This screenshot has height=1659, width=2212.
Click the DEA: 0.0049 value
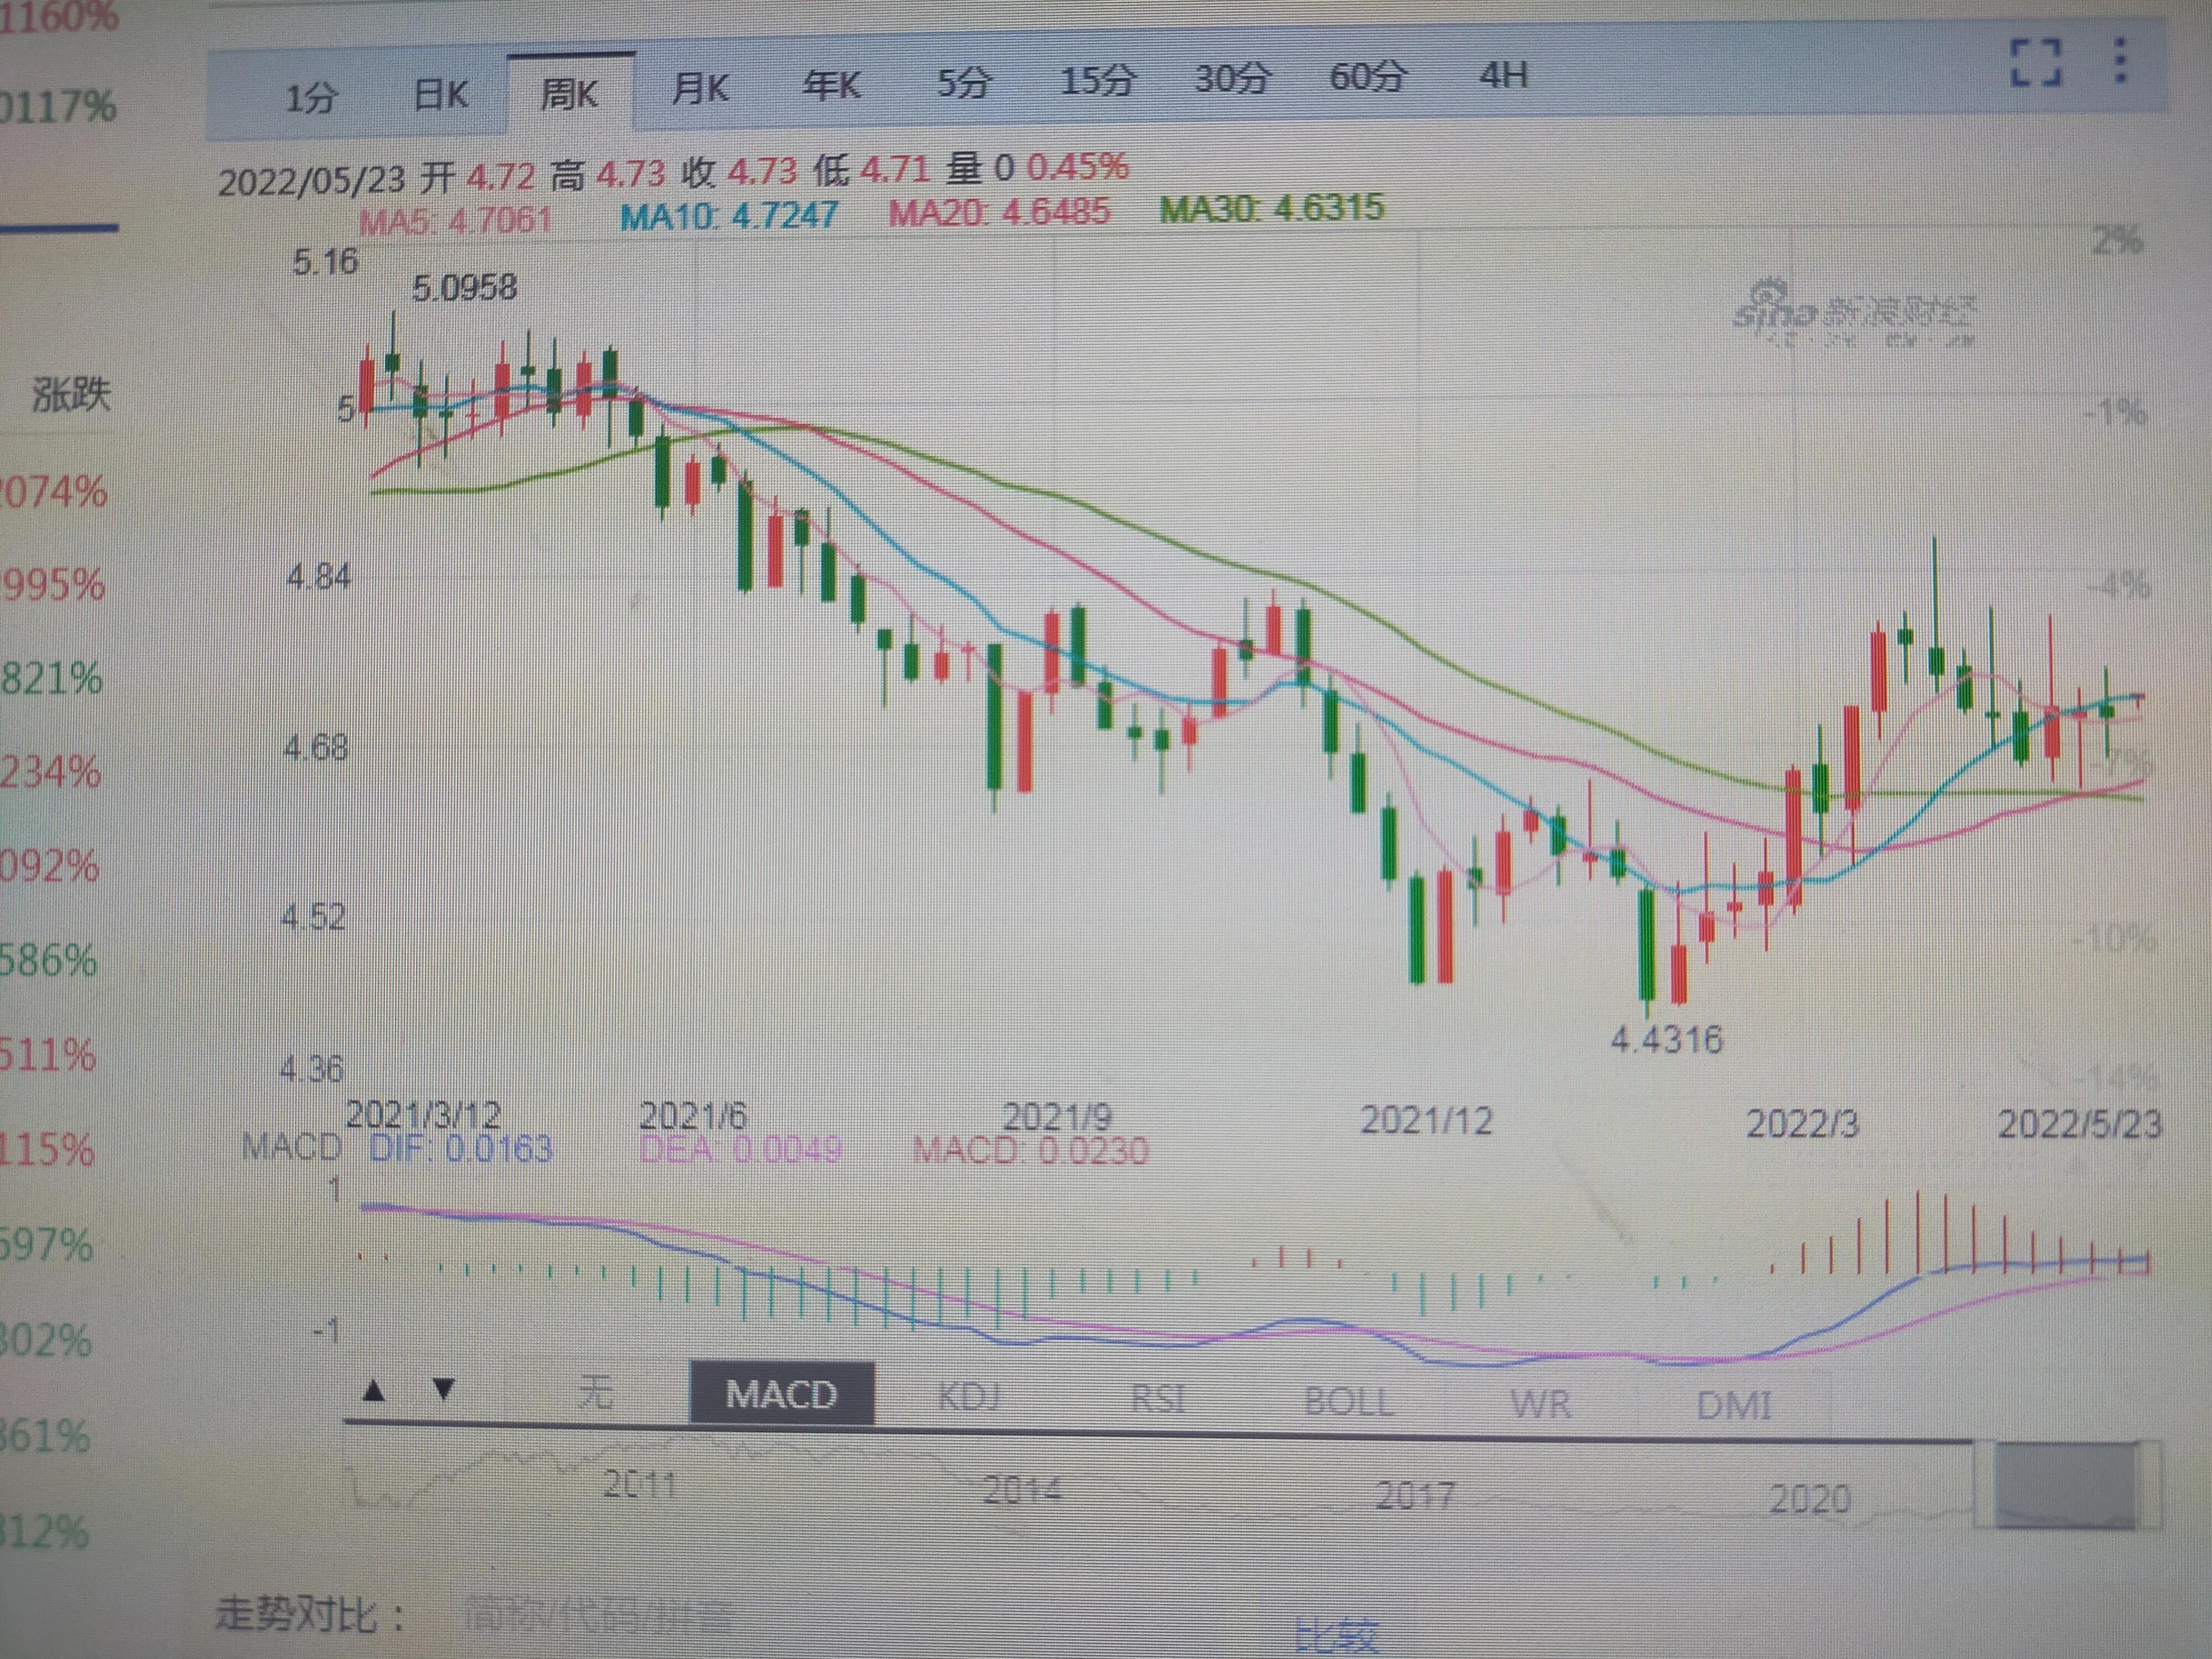click(740, 1150)
